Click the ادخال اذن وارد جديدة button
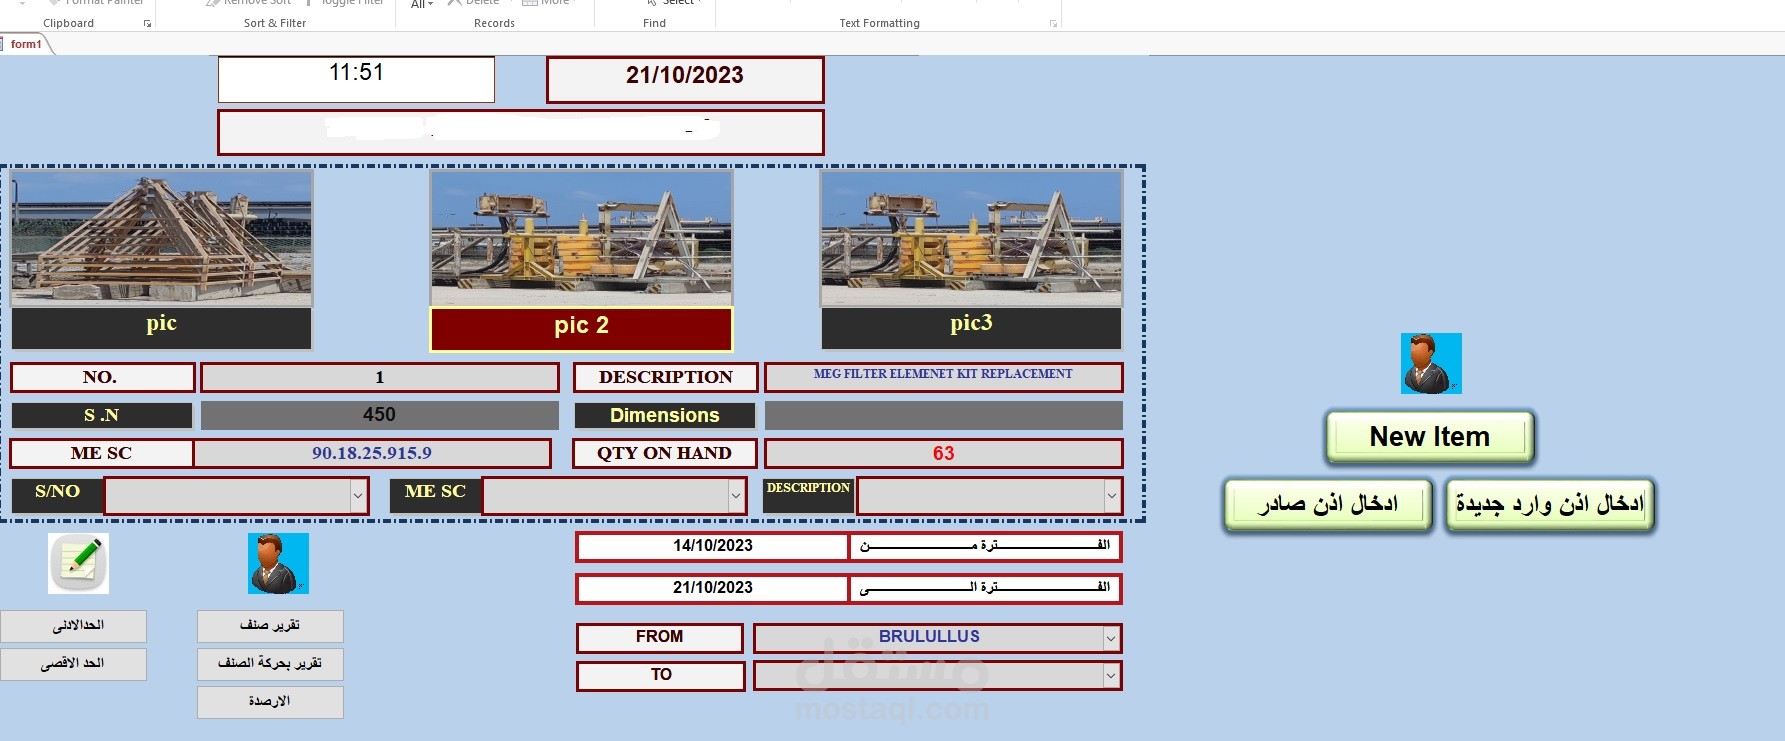Screen dimensions: 1785x741 1550,505
